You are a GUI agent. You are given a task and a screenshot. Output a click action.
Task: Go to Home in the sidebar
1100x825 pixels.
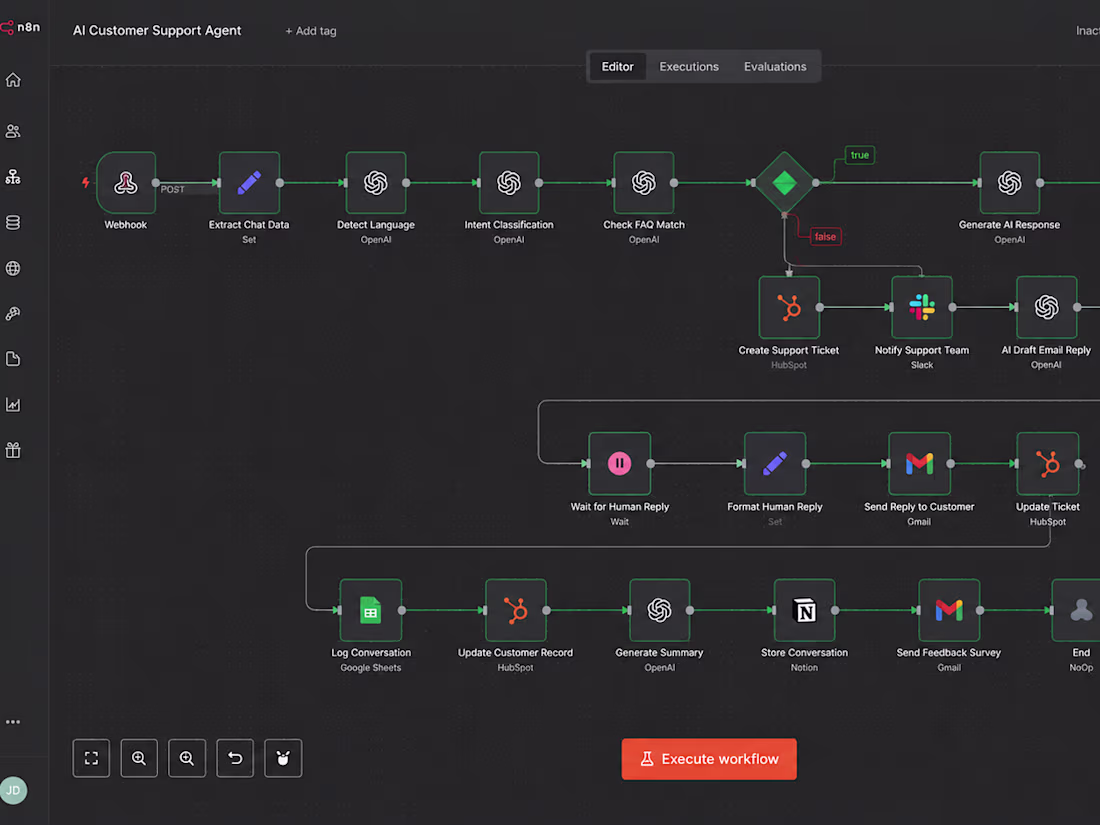tap(13, 80)
